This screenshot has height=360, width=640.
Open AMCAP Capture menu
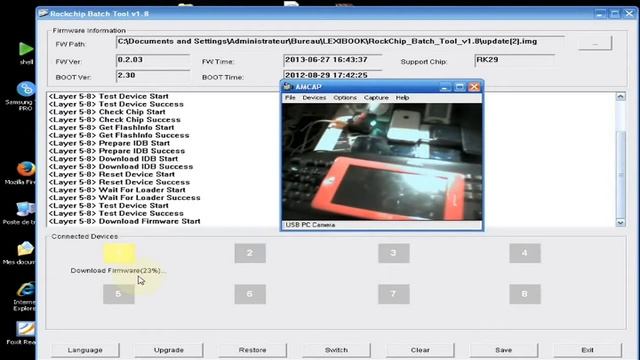click(x=376, y=98)
